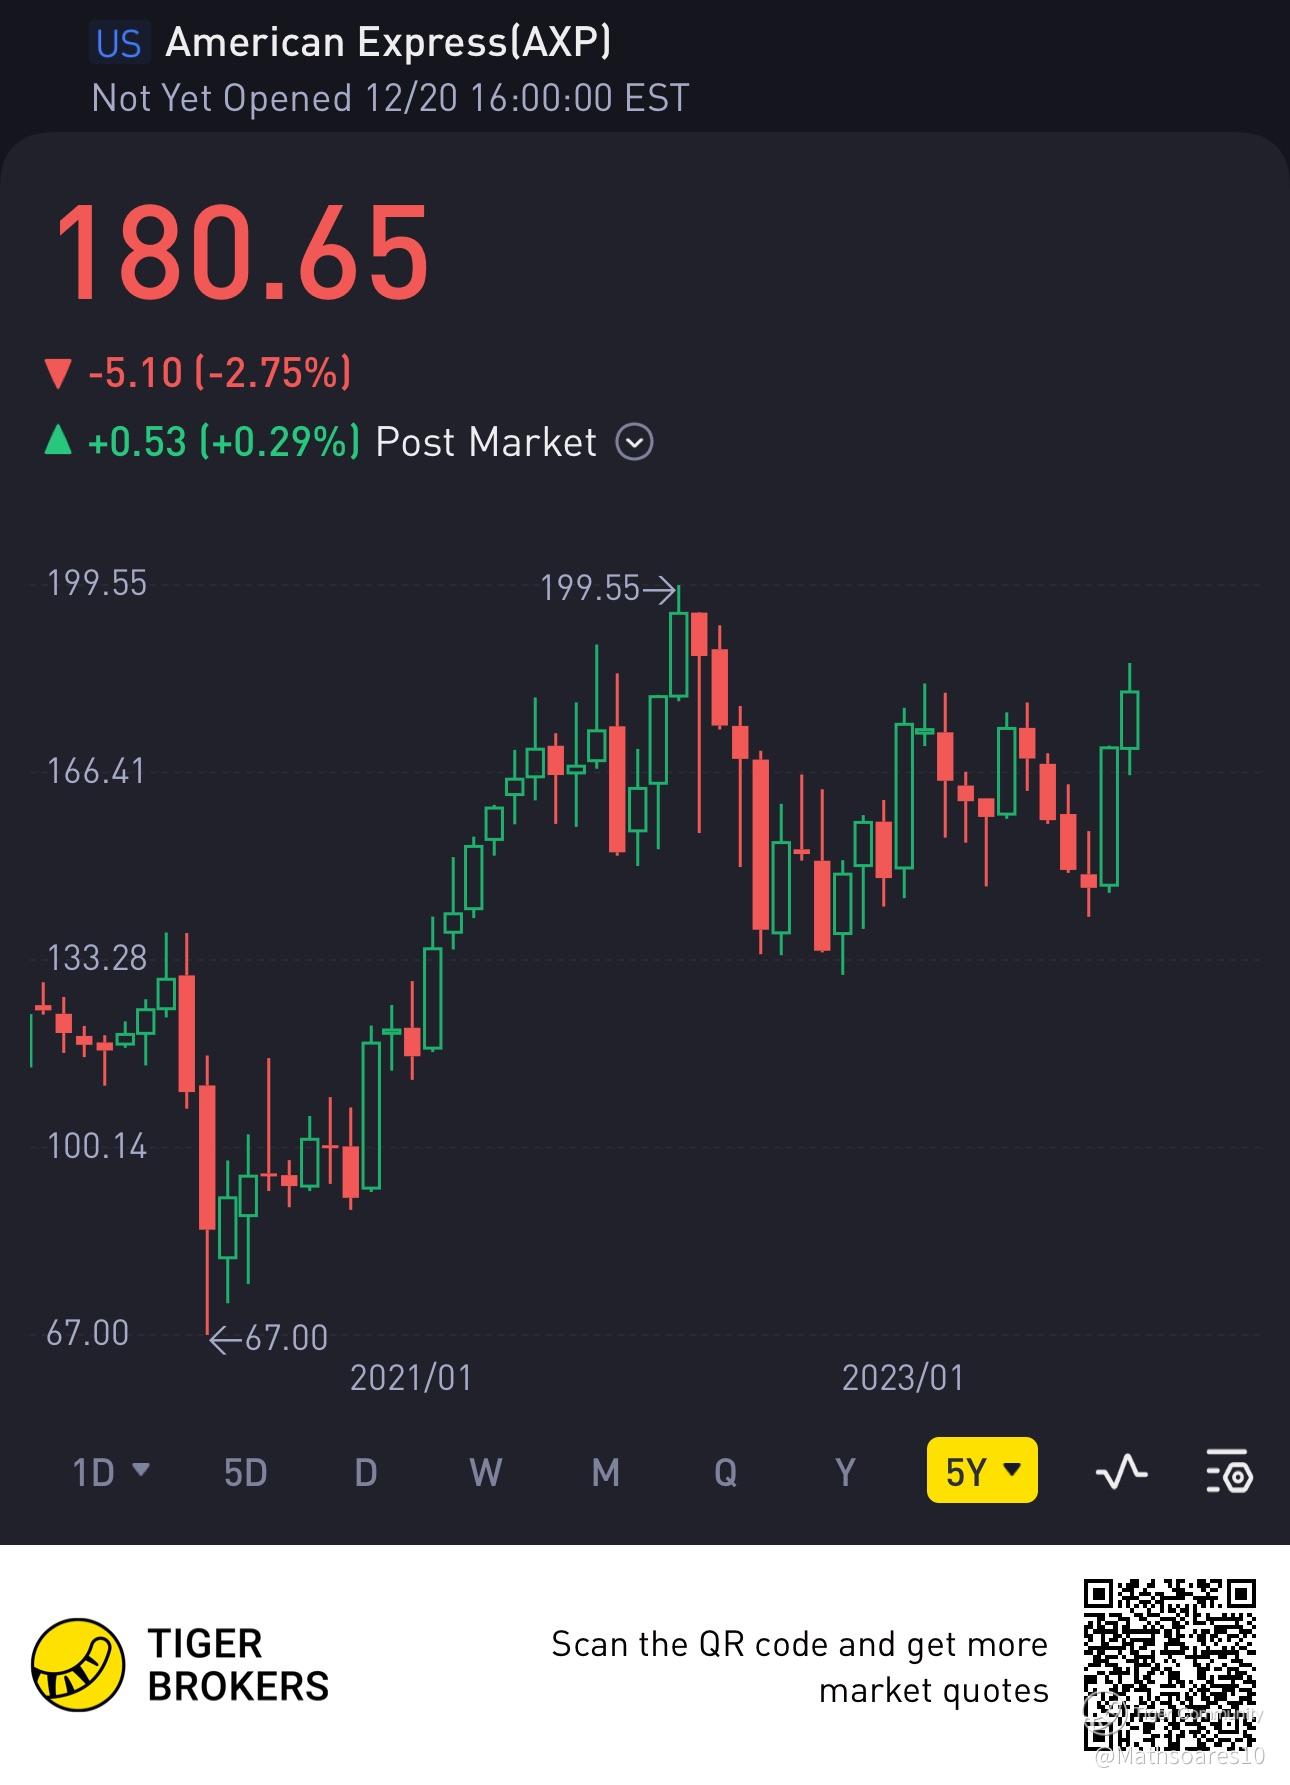Select the Q quarterly tab
Viewport: 1290px width, 1785px height.
tap(725, 1472)
